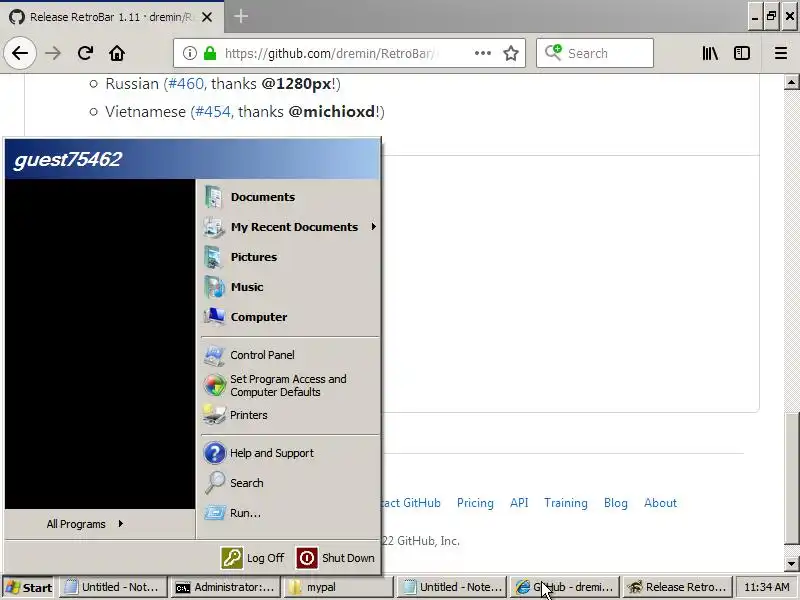Click the Log Off key icon
This screenshot has width=800, height=600.
pyautogui.click(x=232, y=558)
